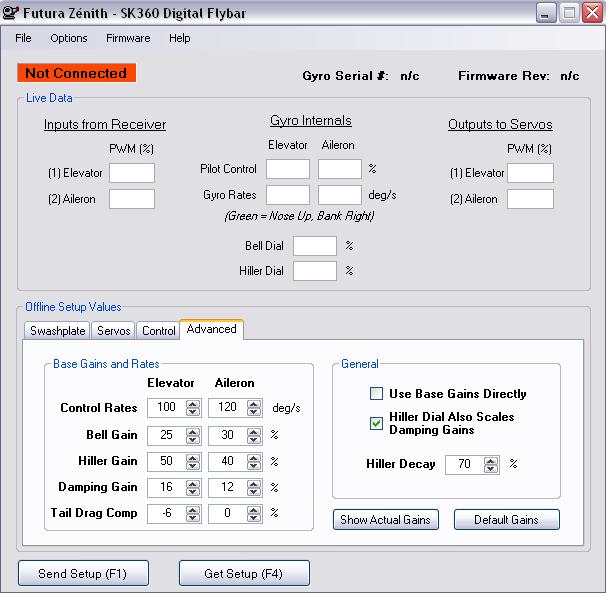Screen dimensions: 606x593
Task: Enable Use Base Gains Directly checkbox
Action: 376,394
